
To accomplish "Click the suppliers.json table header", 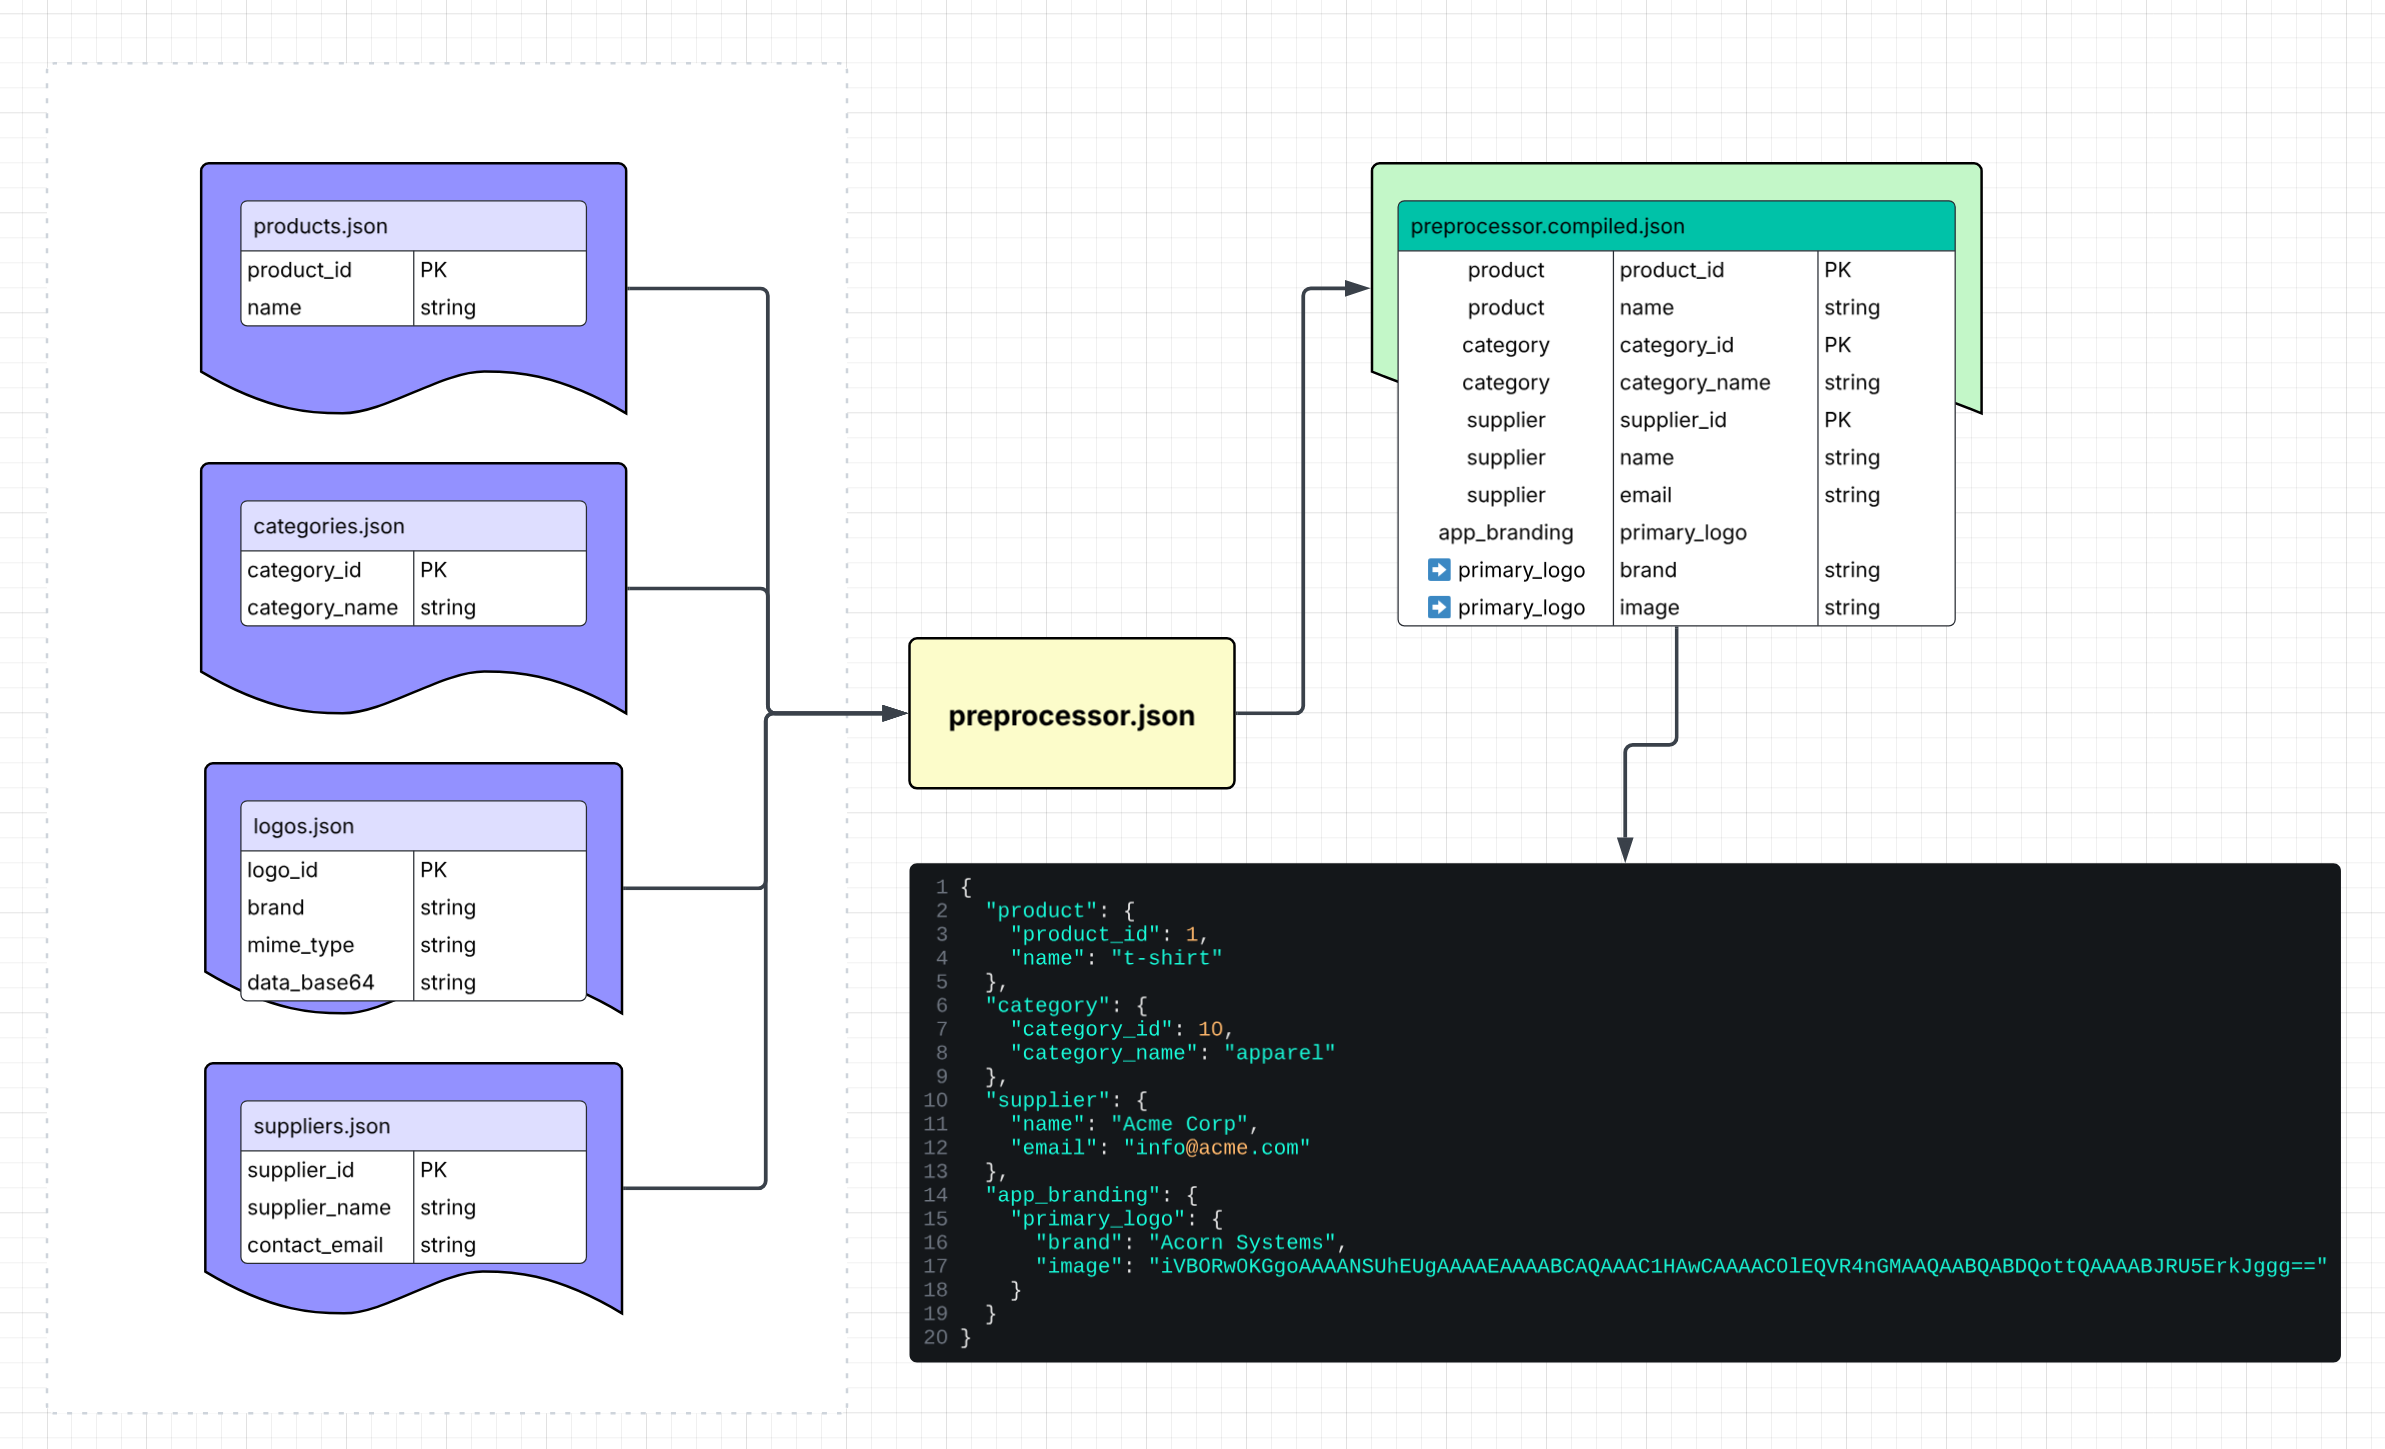I will point(413,1126).
